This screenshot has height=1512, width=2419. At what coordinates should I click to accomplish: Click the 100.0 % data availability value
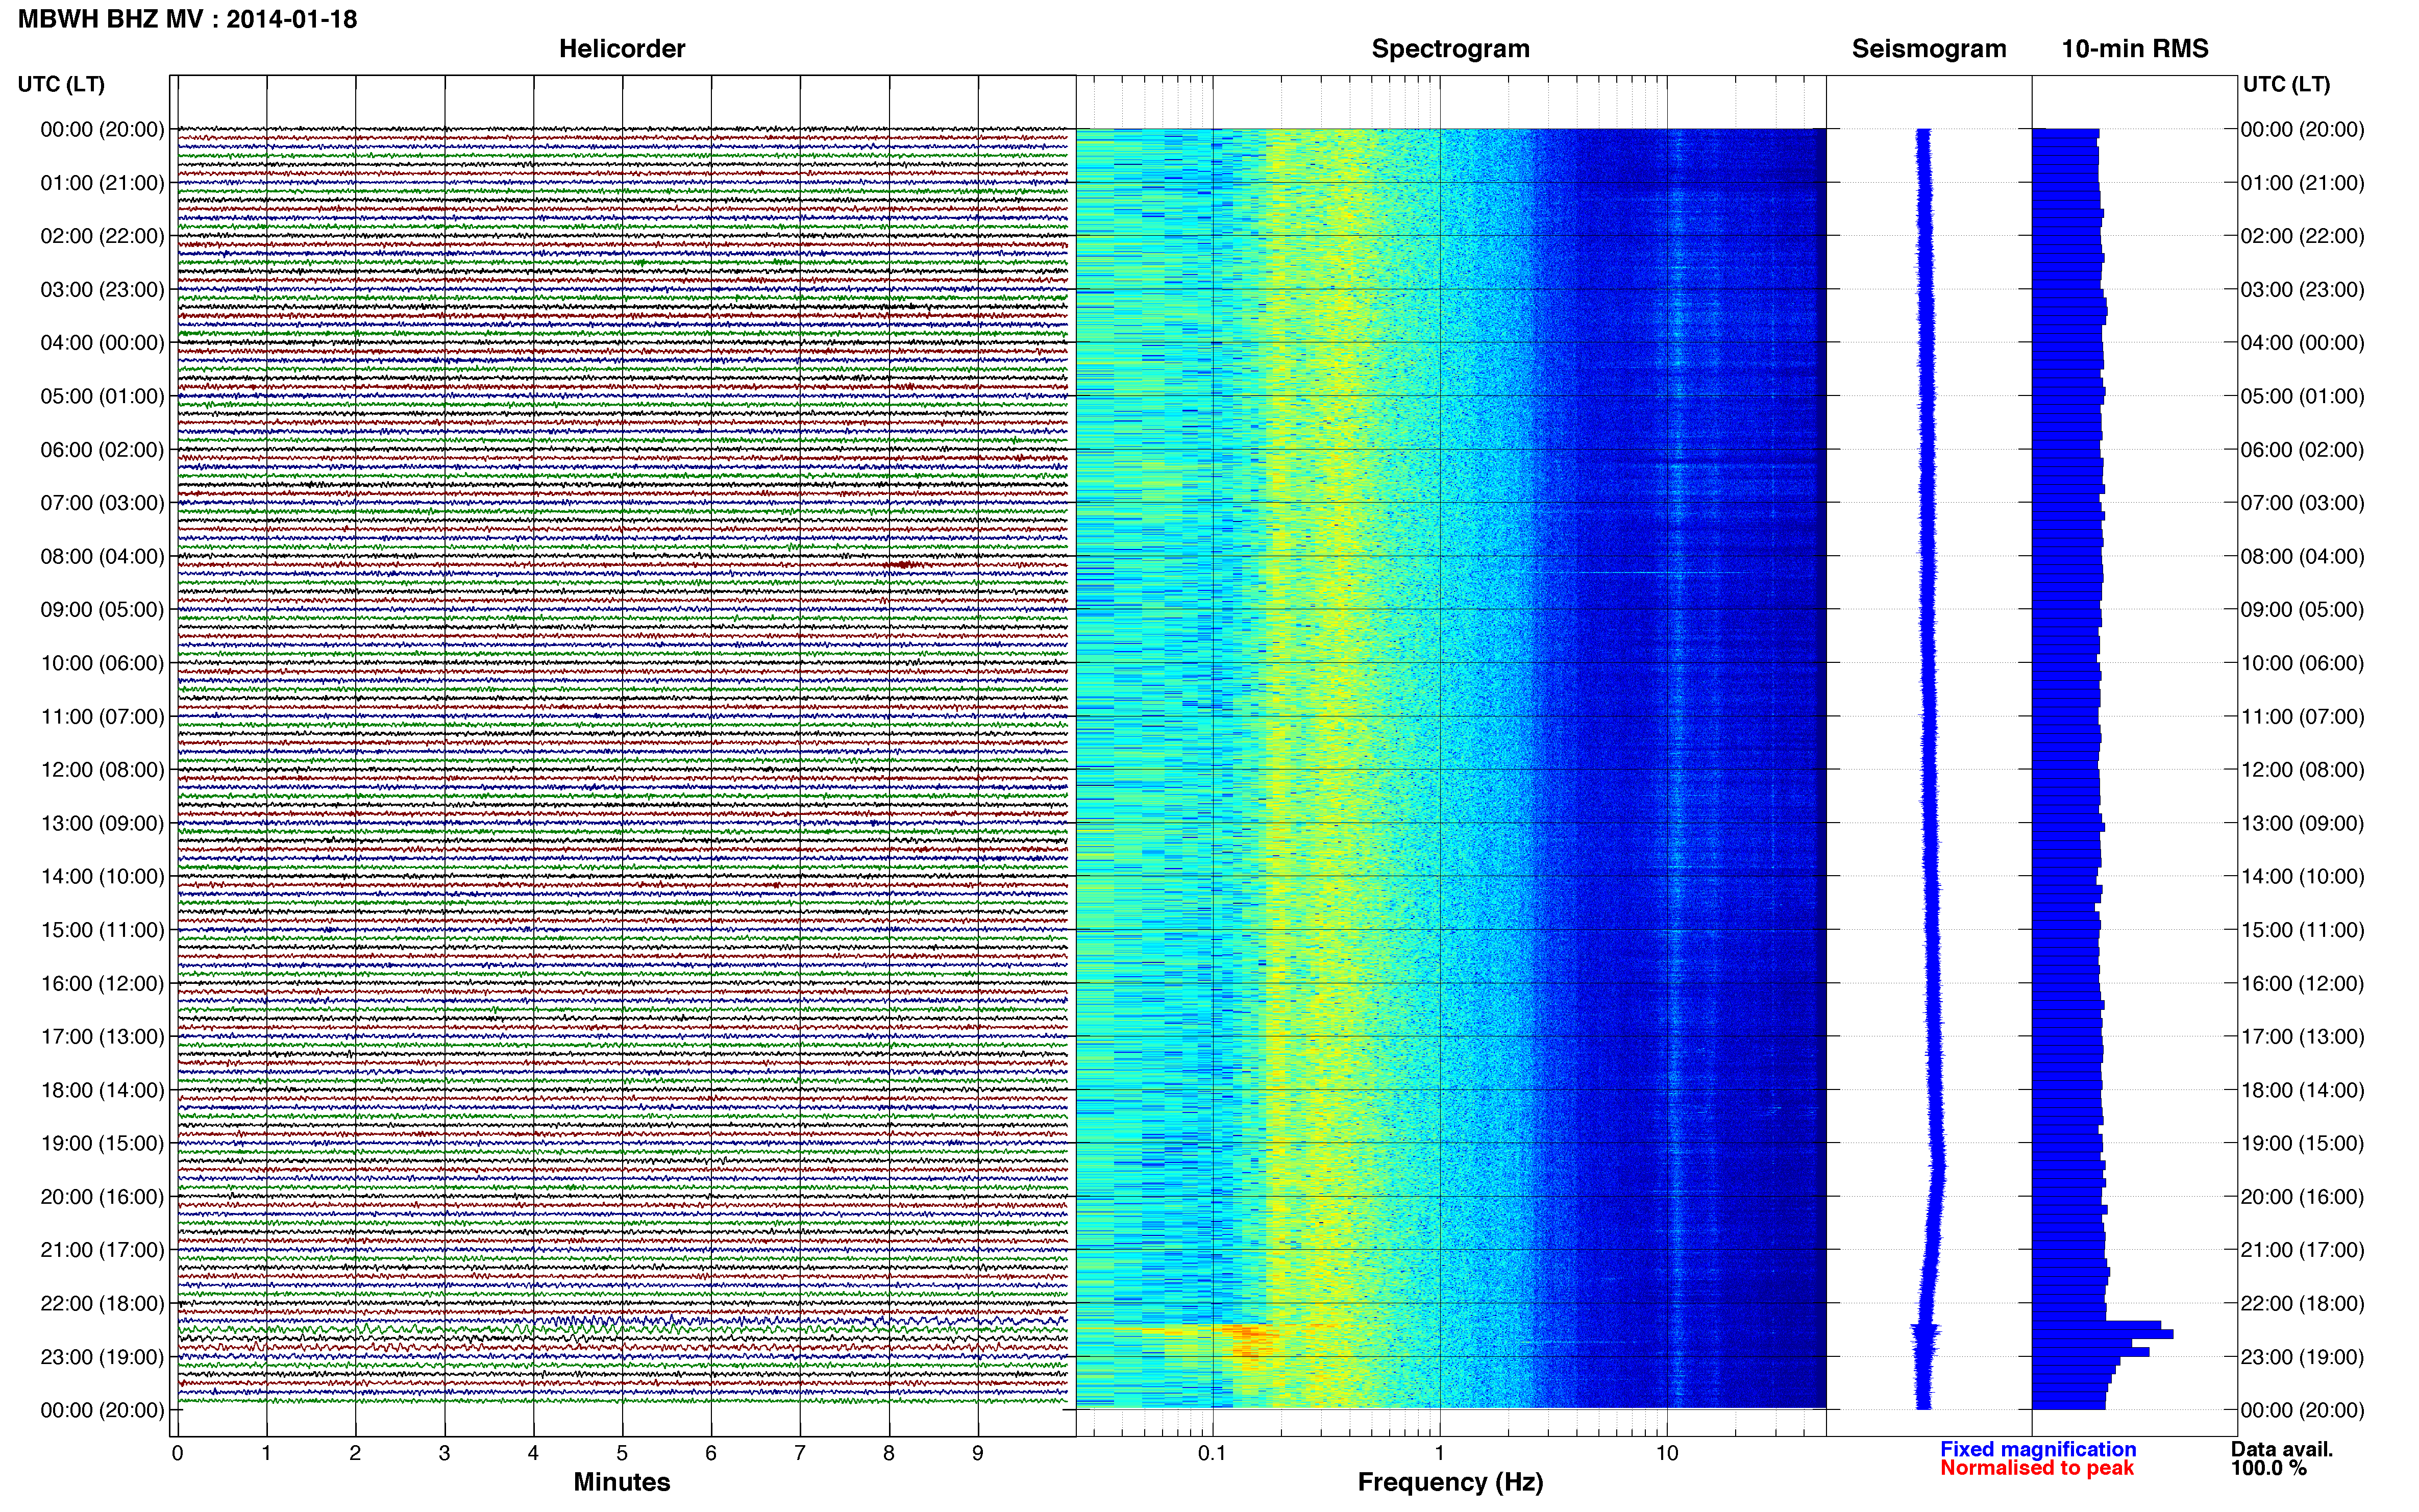click(x=2269, y=1468)
